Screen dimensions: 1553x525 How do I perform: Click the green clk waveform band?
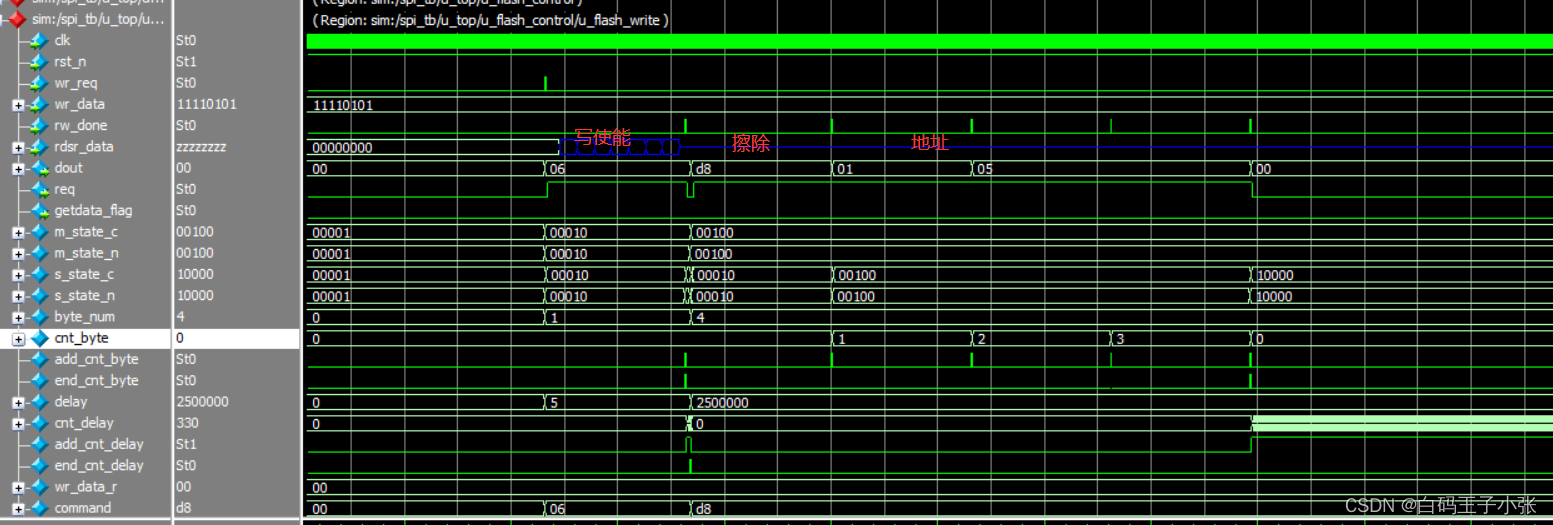[x=929, y=41]
